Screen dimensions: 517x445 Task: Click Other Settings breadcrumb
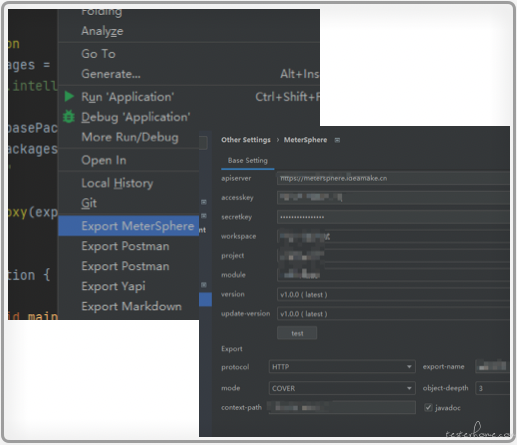pyautogui.click(x=246, y=140)
